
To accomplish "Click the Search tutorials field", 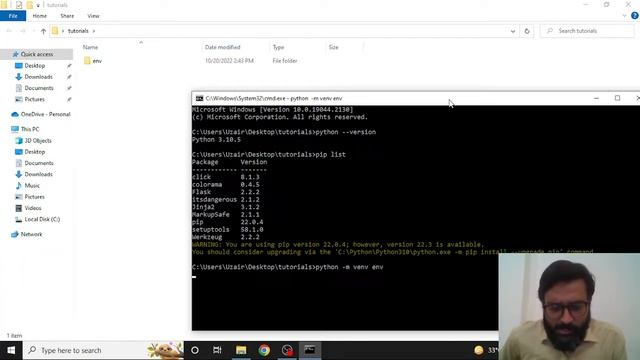I will [588, 31].
